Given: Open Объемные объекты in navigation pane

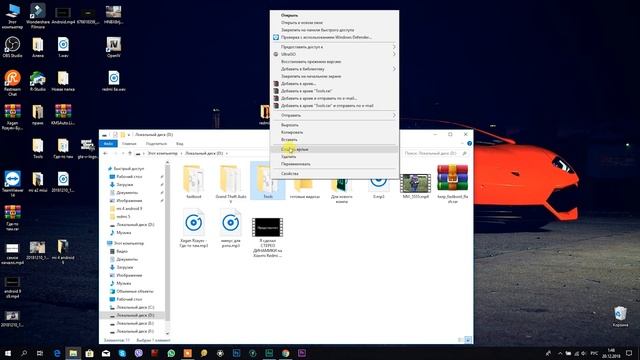Looking at the screenshot, I should (135, 291).
